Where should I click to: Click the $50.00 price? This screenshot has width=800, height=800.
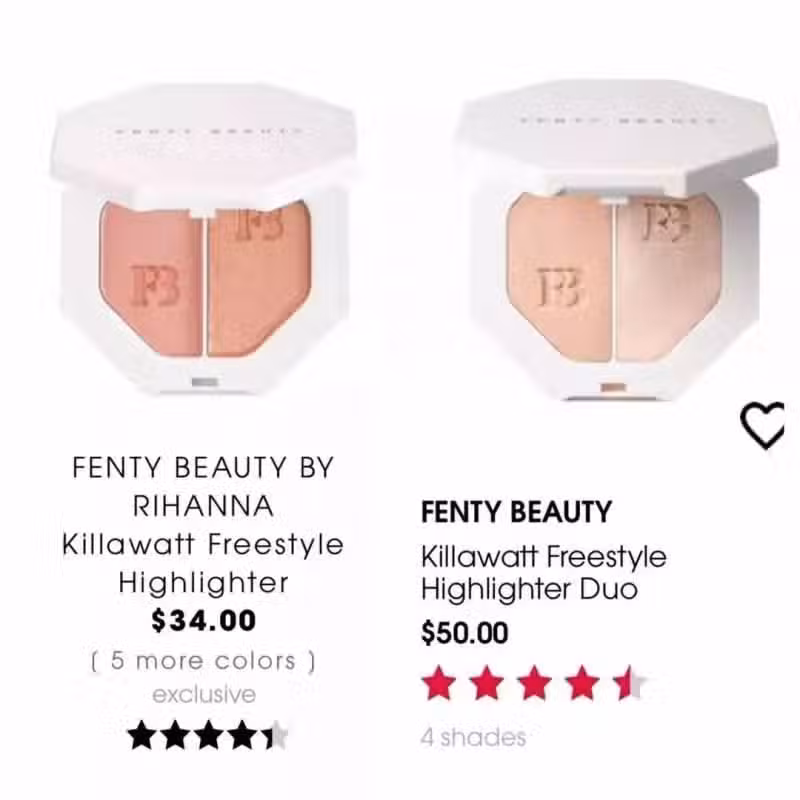click(x=464, y=633)
